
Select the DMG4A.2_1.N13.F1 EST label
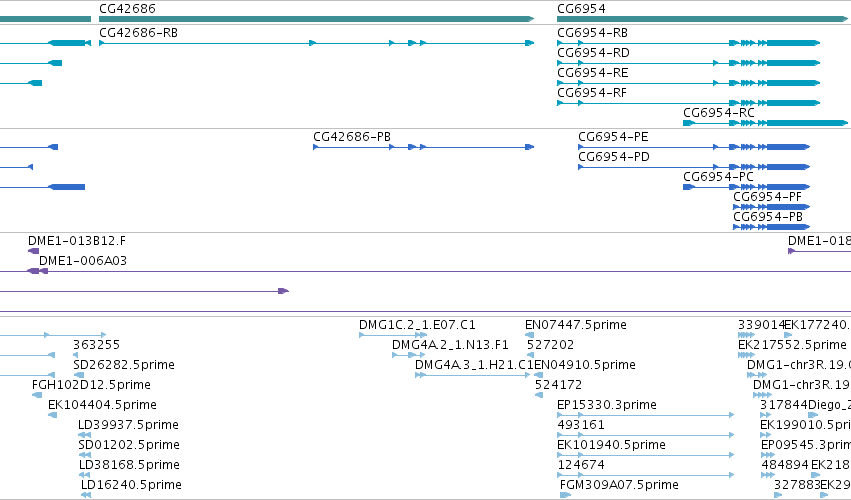point(450,345)
